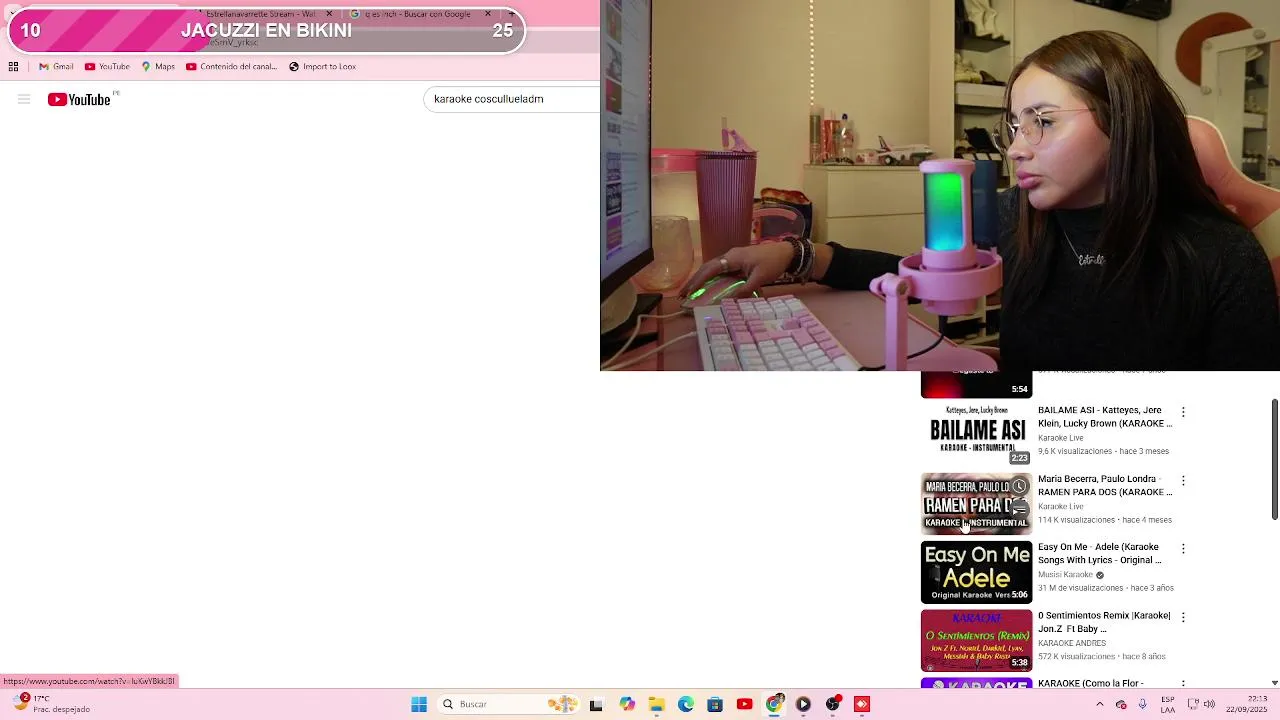Image resolution: width=1280 pixels, height=720 pixels.
Task: Open options menu for RAMEN PARA DOS video
Action: pyautogui.click(x=1183, y=481)
